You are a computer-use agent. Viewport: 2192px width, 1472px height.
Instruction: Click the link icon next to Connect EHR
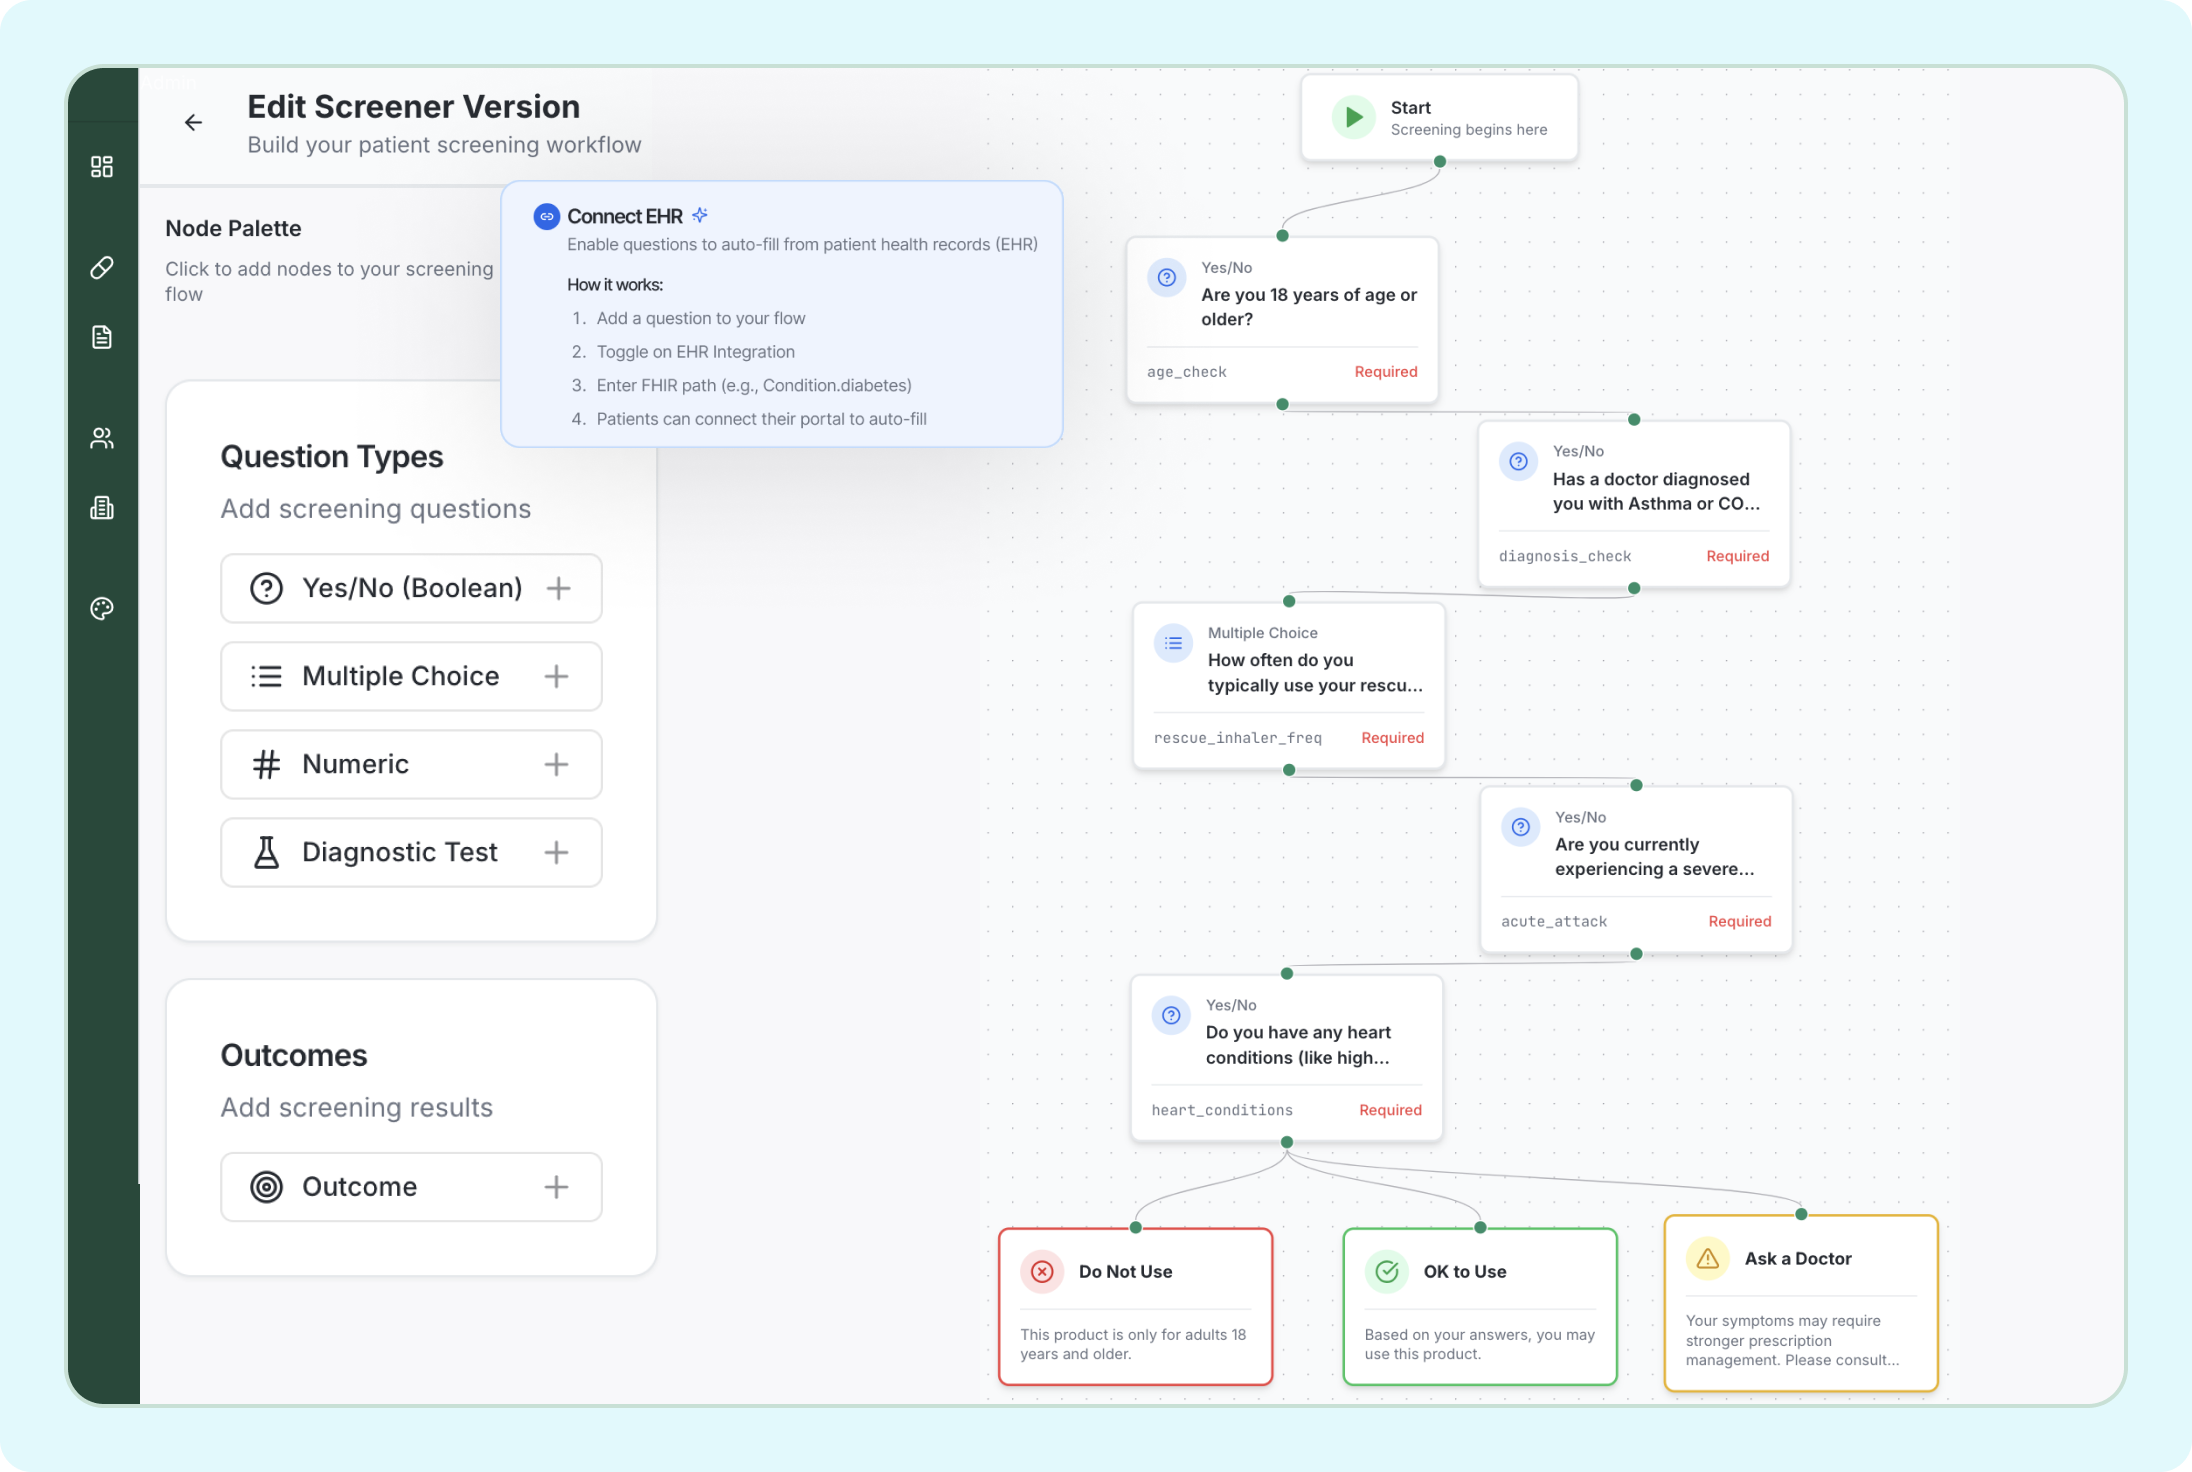545,216
